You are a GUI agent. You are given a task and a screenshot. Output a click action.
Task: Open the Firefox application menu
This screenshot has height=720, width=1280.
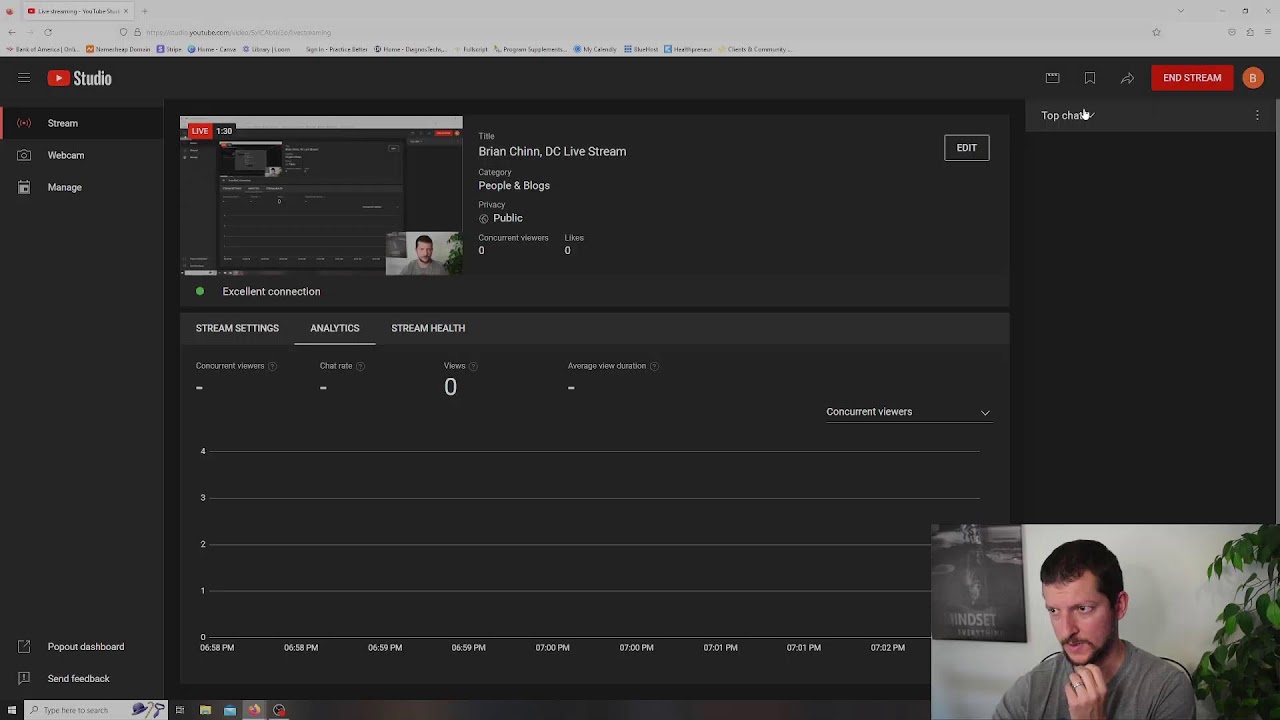pos(1268,32)
